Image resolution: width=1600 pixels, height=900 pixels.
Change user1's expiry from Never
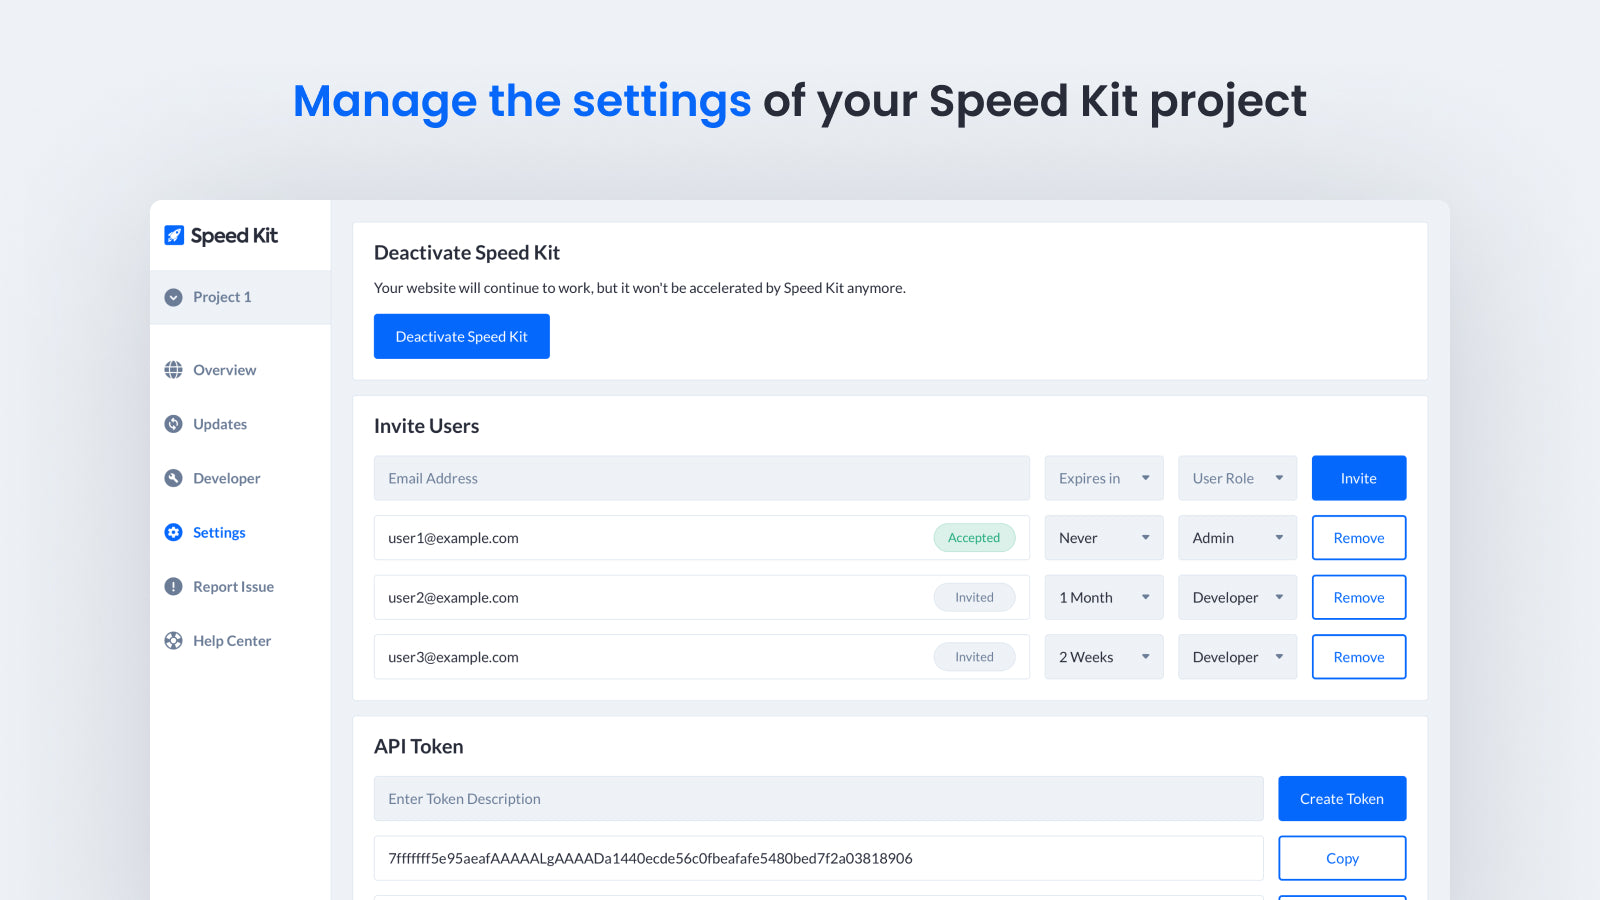pos(1103,537)
